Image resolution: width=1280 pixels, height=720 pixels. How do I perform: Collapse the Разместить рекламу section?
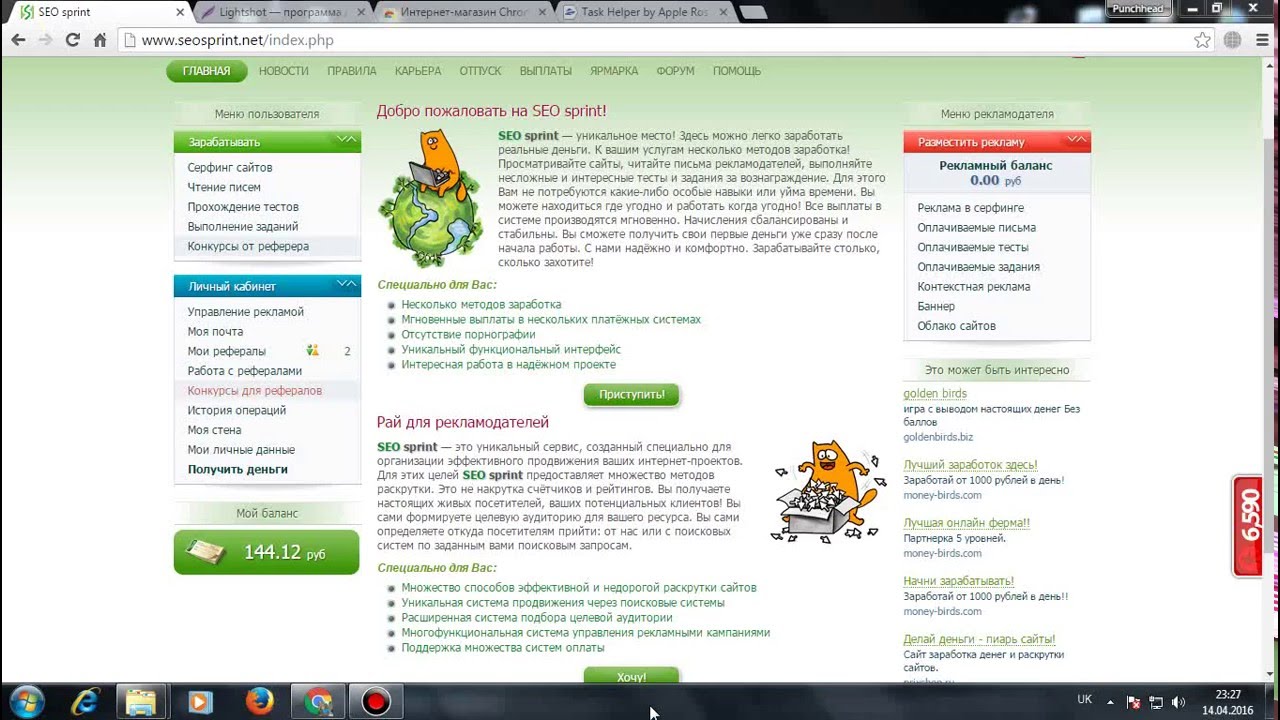1077,140
